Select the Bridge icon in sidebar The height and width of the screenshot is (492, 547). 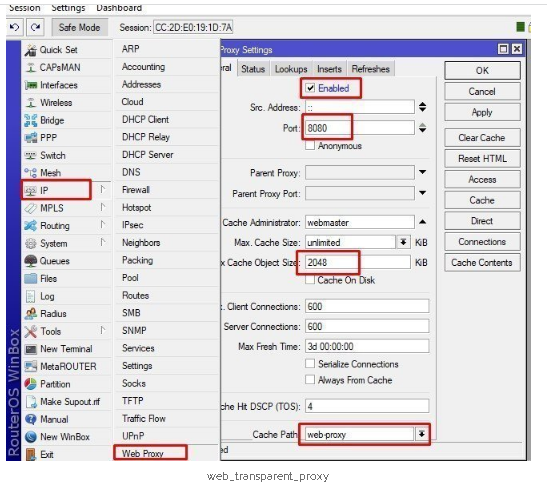pyautogui.click(x=31, y=120)
